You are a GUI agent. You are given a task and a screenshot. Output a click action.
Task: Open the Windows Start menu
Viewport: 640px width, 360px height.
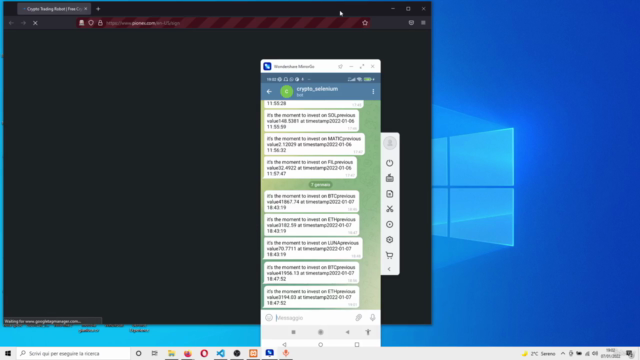[8, 353]
